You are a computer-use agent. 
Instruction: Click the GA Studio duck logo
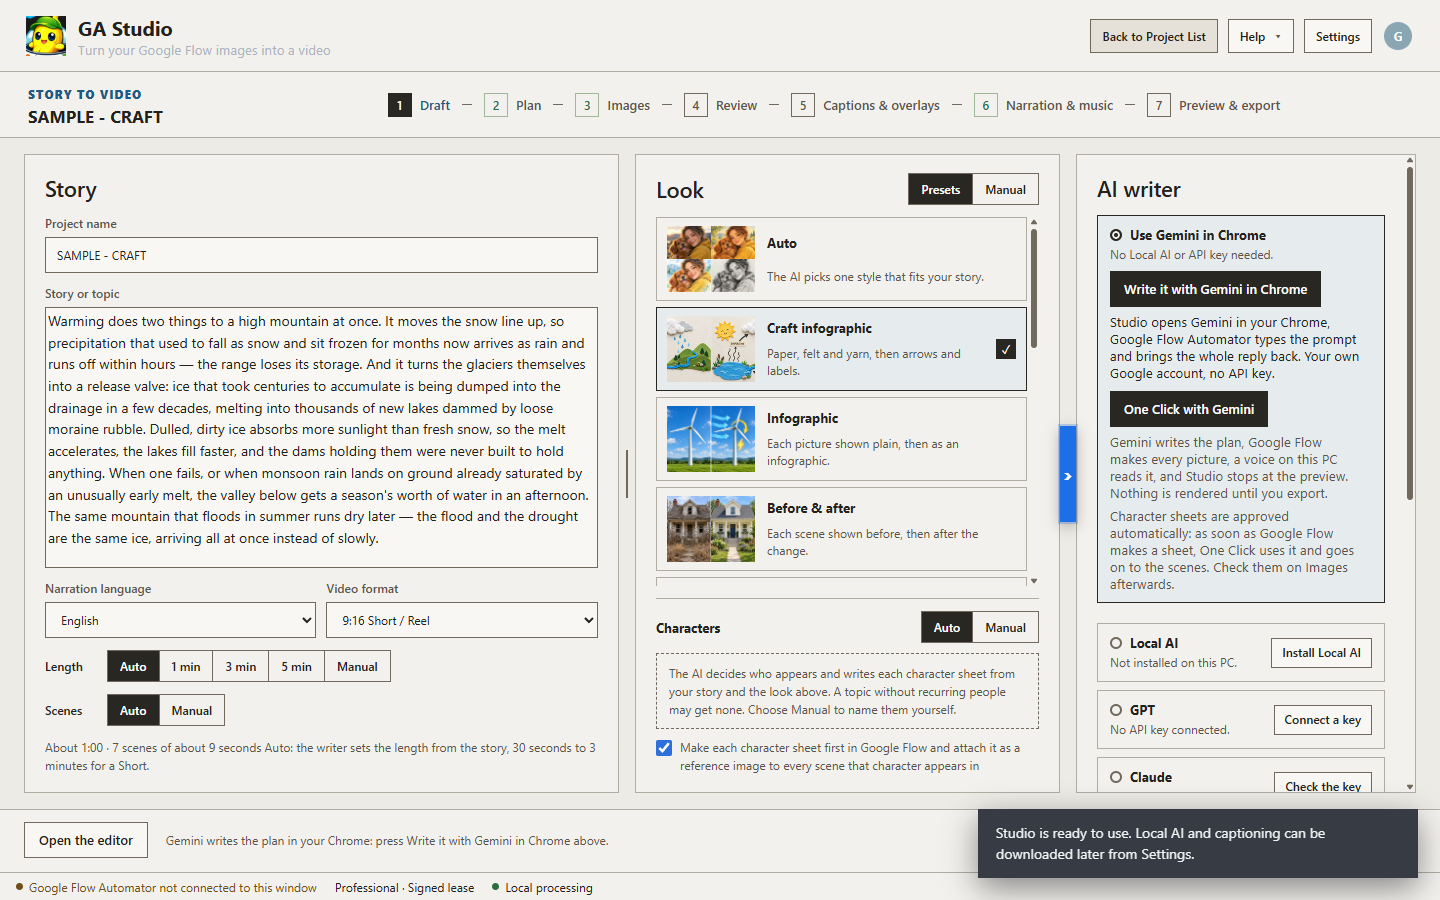click(46, 36)
